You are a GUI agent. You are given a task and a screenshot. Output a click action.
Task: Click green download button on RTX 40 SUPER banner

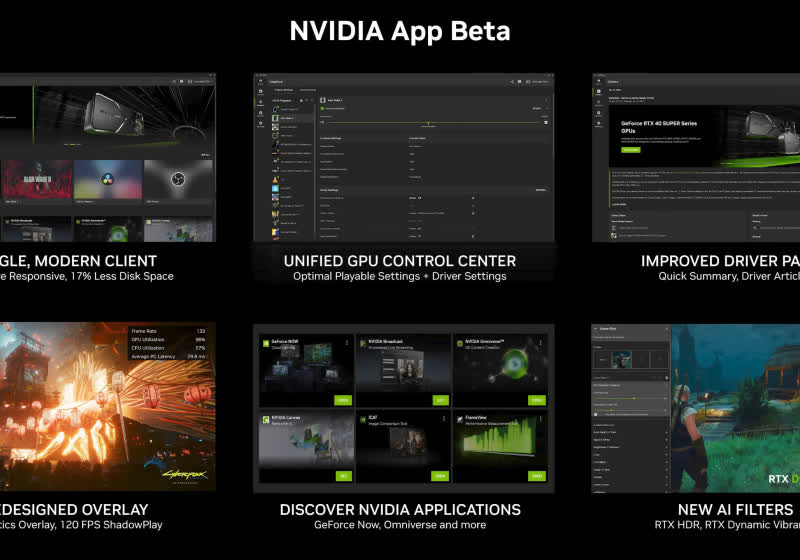click(x=631, y=150)
